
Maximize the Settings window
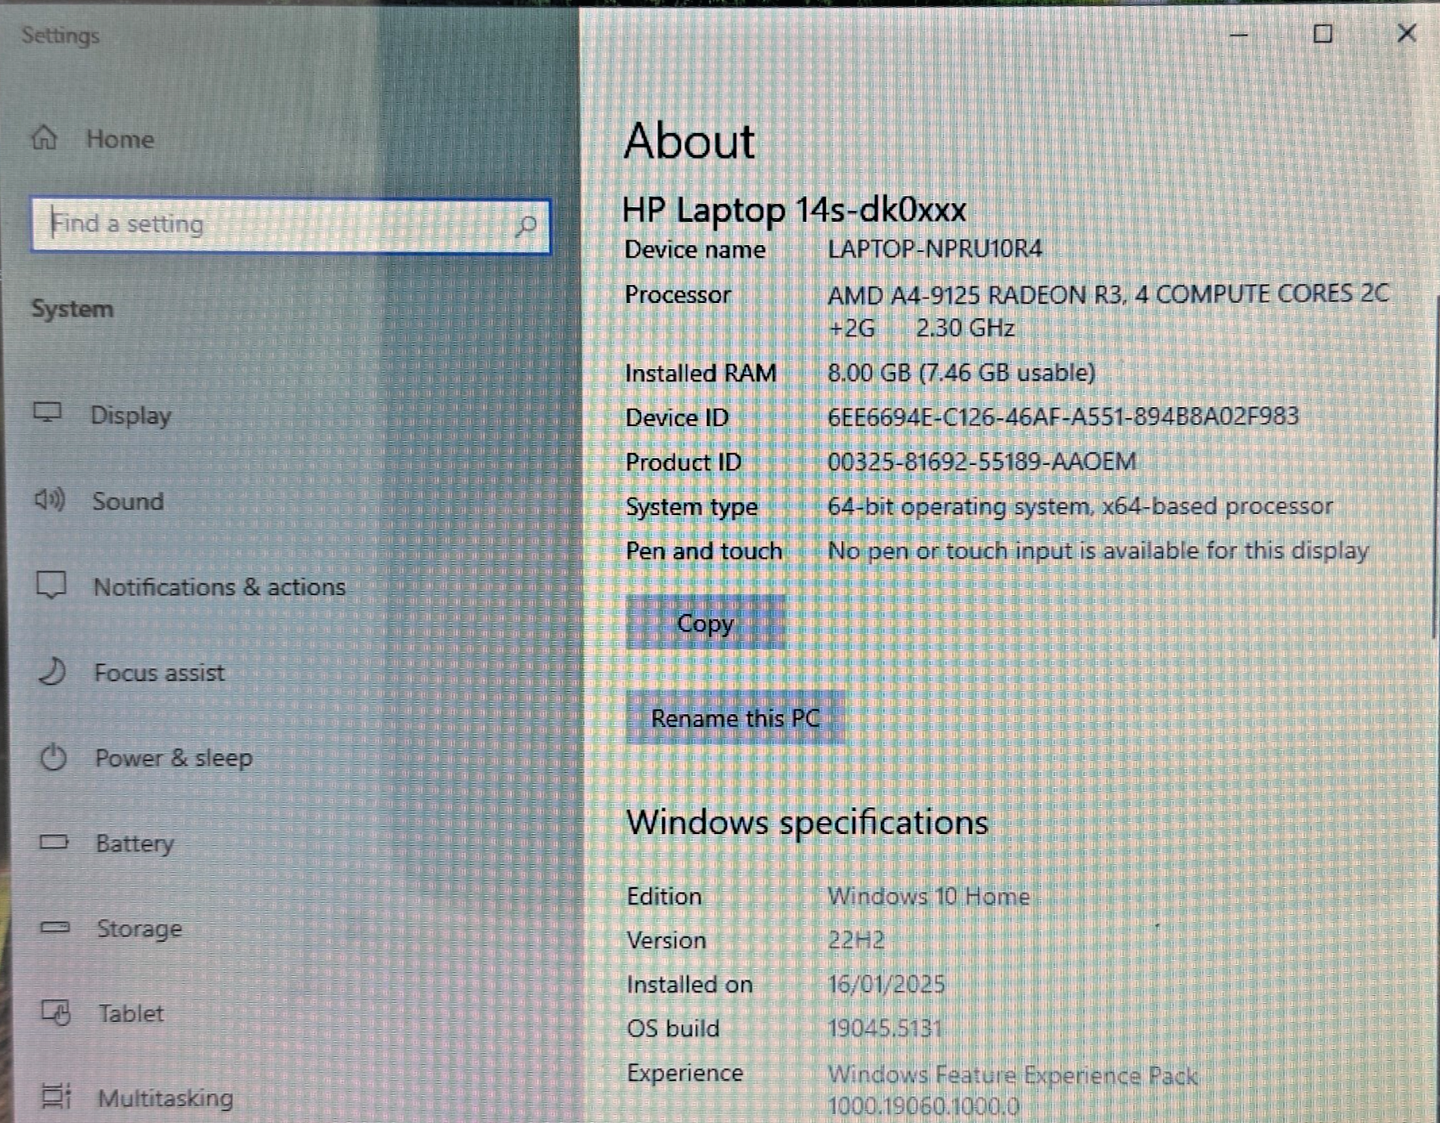pos(1322,34)
